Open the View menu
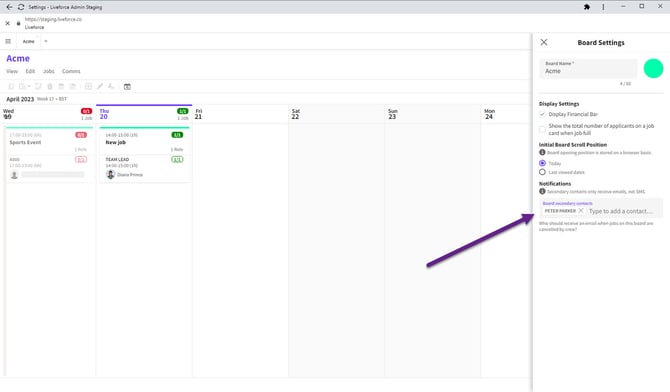The width and height of the screenshot is (670, 392). [x=12, y=71]
